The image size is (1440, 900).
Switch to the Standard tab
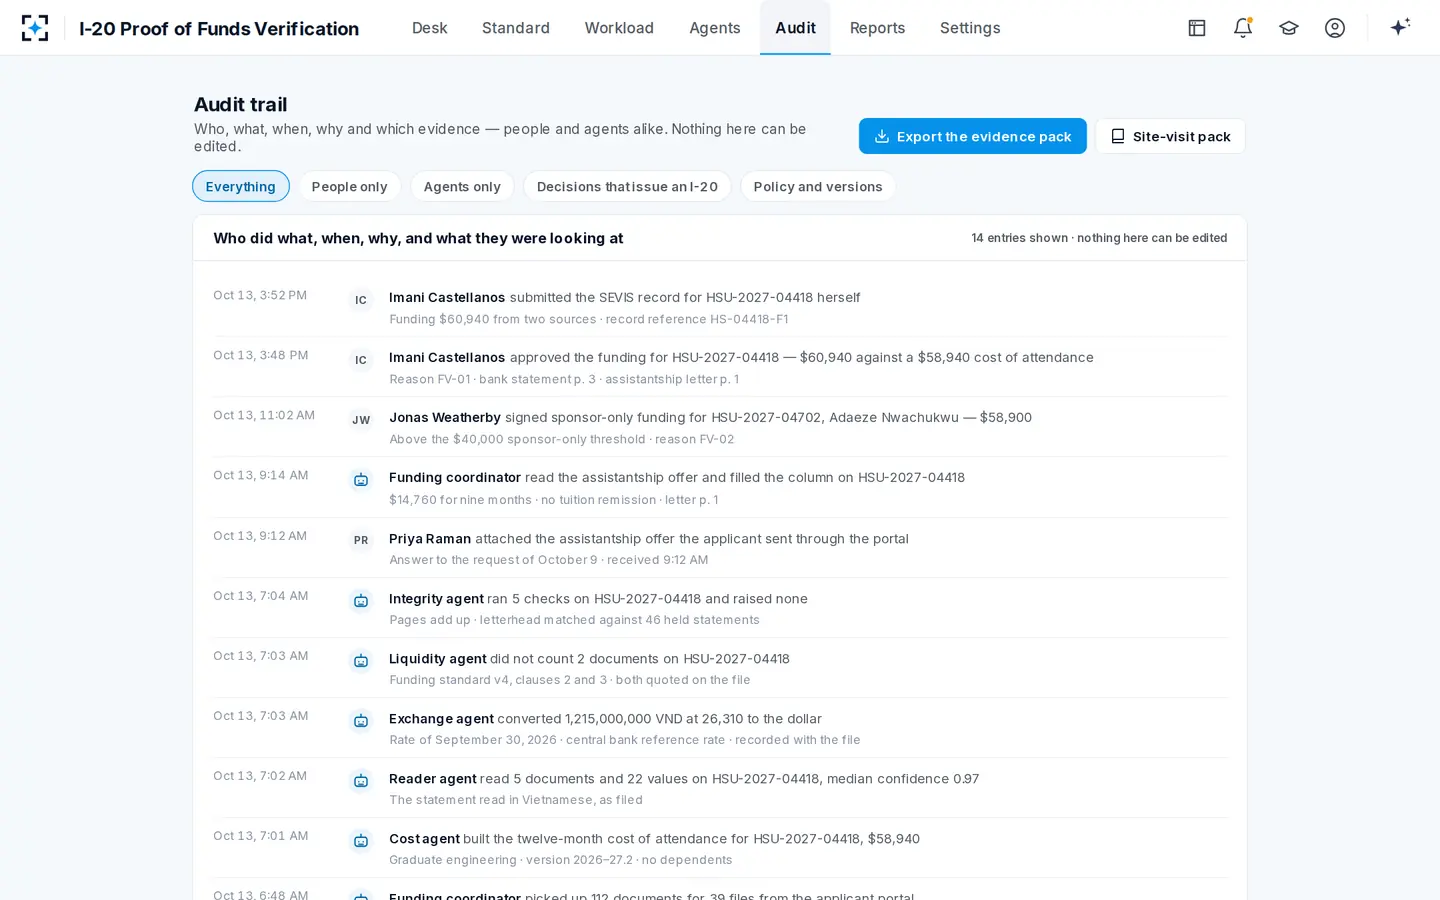coord(516,28)
